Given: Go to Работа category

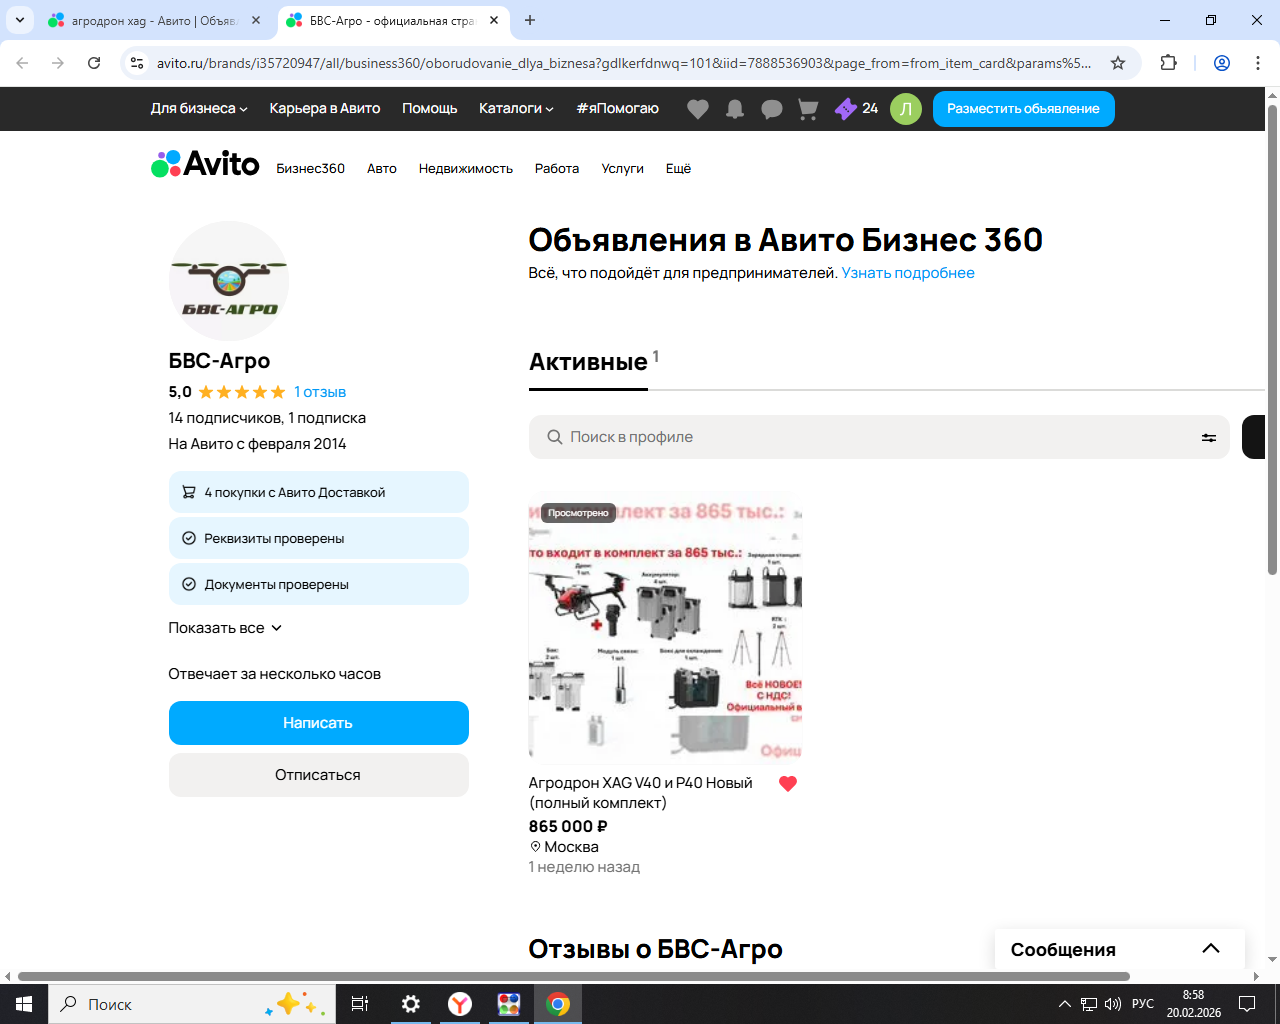Looking at the screenshot, I should click(557, 169).
